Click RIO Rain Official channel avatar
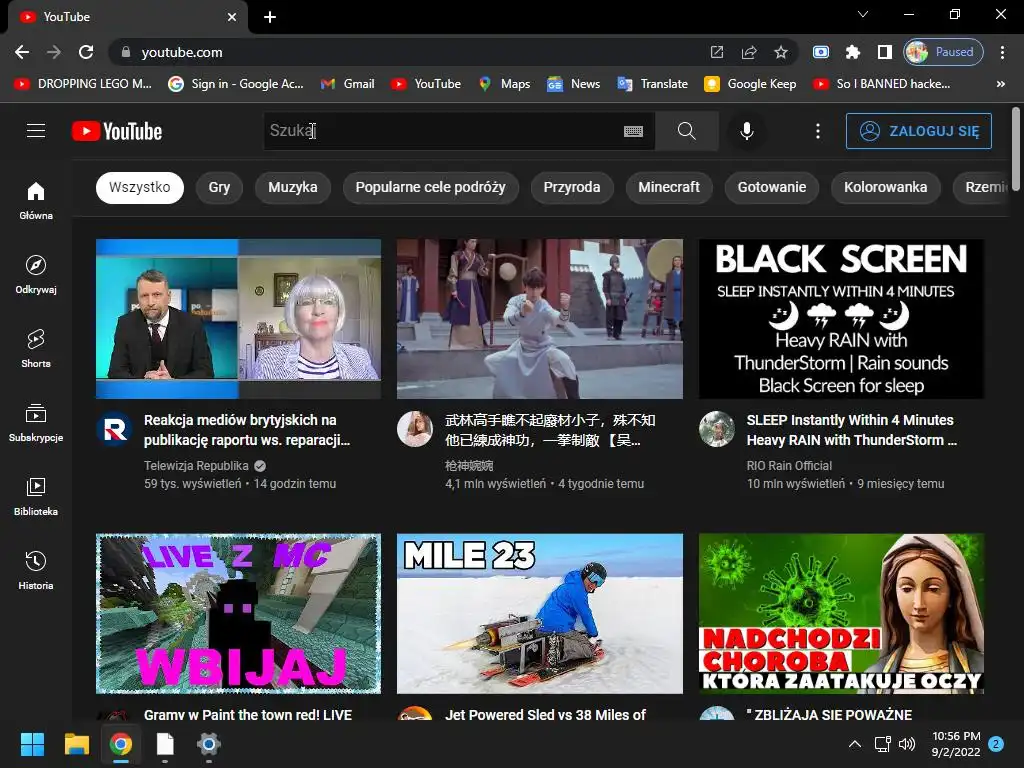Image resolution: width=1024 pixels, height=768 pixels. [x=716, y=429]
